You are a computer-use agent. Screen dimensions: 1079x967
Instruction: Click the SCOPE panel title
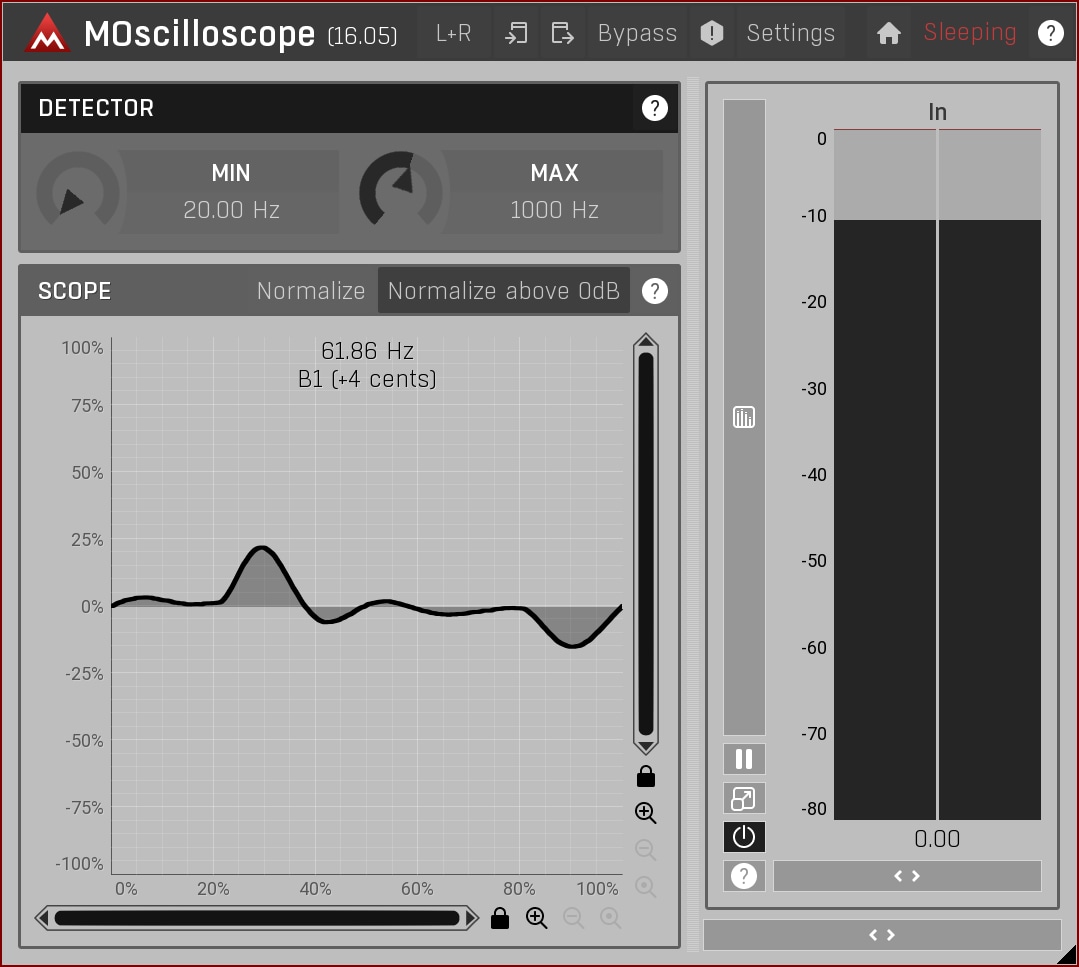click(x=74, y=291)
